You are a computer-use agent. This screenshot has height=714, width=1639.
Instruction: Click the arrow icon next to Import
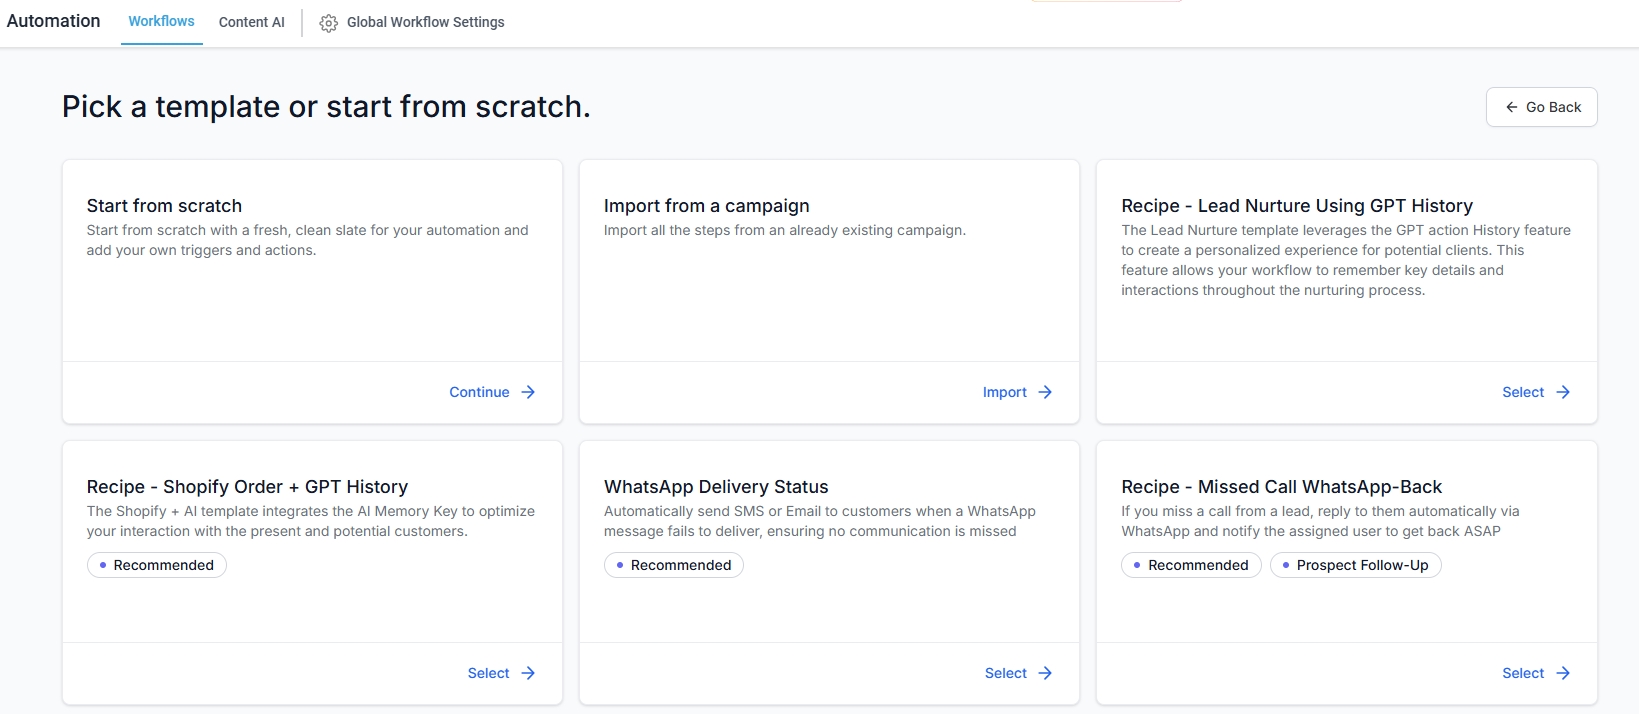(1045, 392)
